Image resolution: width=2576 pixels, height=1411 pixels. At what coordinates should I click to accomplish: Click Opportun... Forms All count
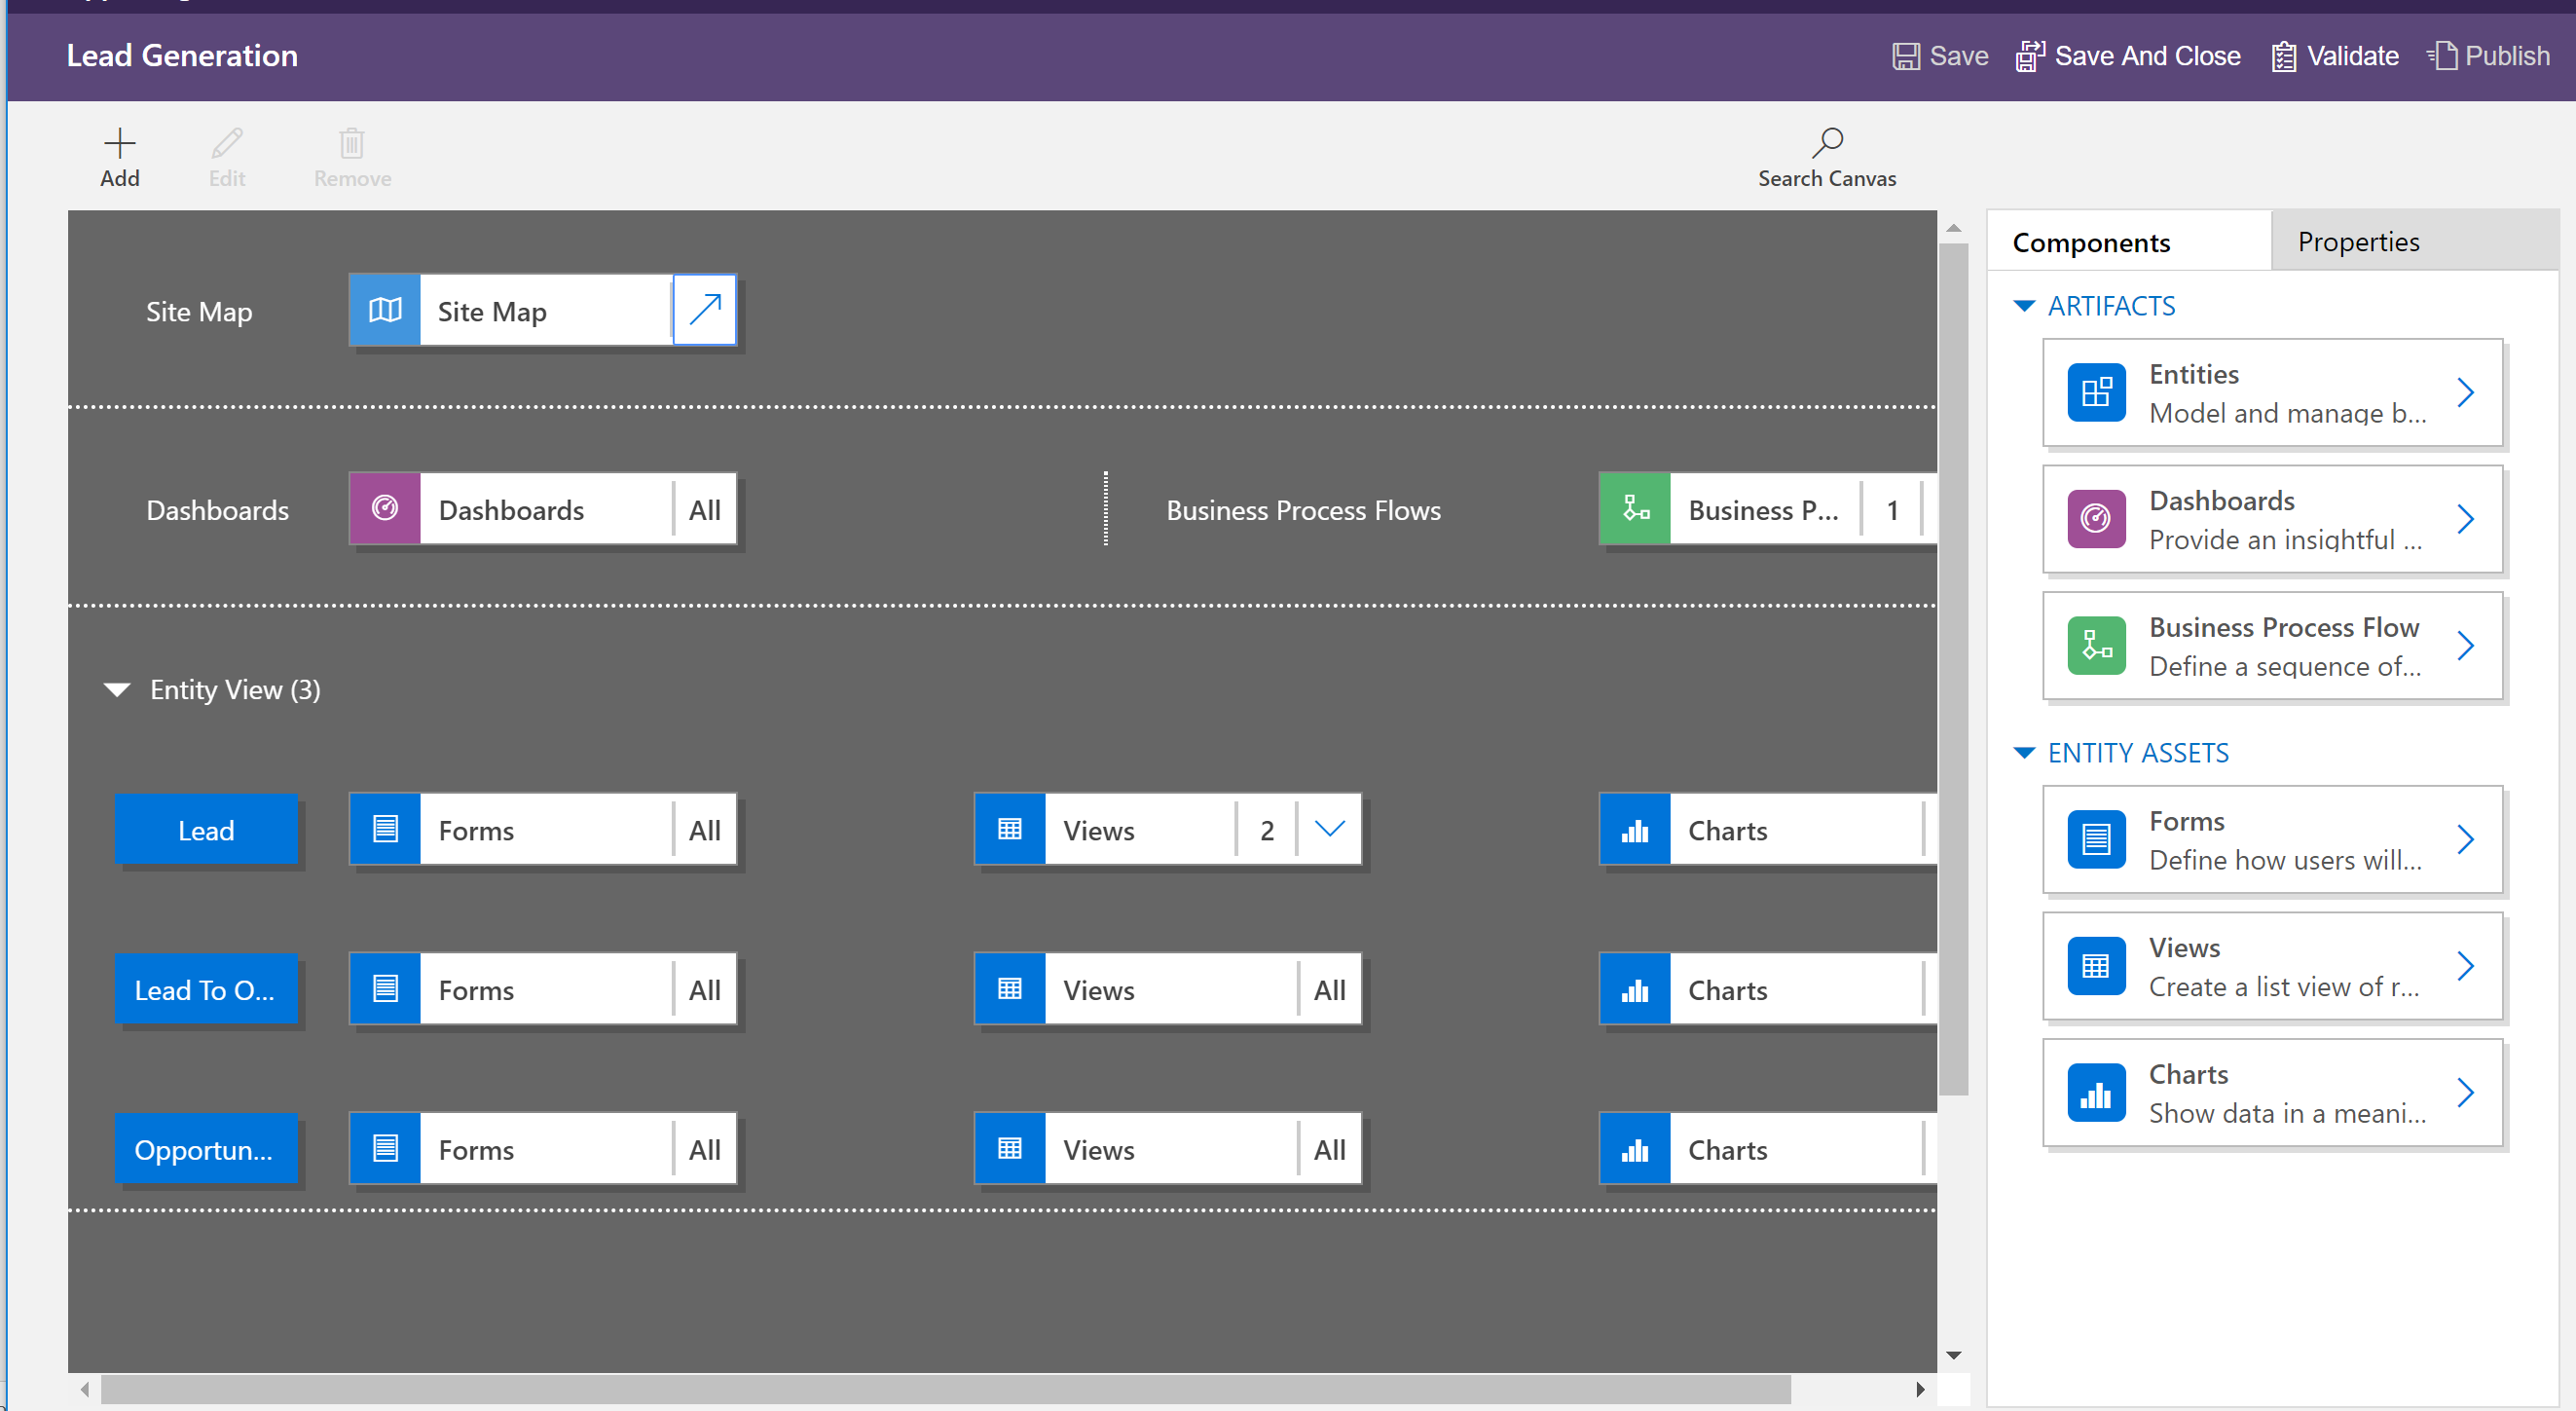coord(705,1149)
